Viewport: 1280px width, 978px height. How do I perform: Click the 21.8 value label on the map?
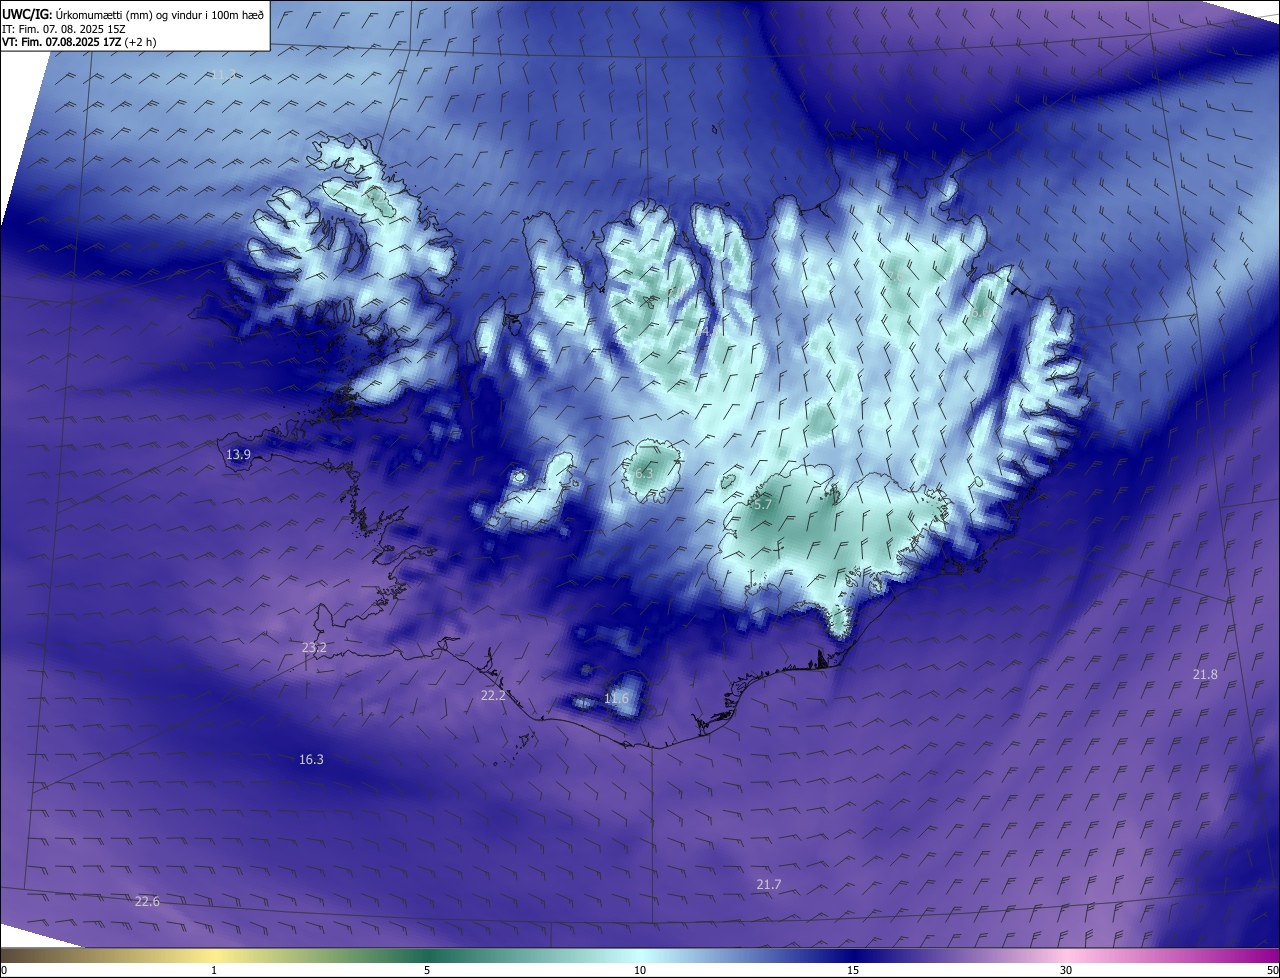(1205, 675)
